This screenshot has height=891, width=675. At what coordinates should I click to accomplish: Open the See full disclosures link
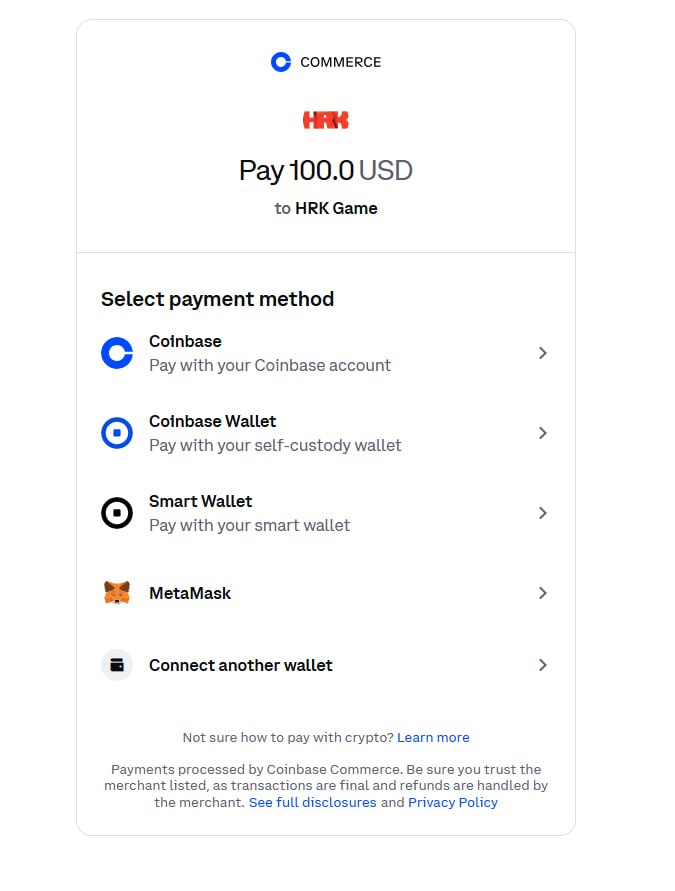click(x=313, y=803)
